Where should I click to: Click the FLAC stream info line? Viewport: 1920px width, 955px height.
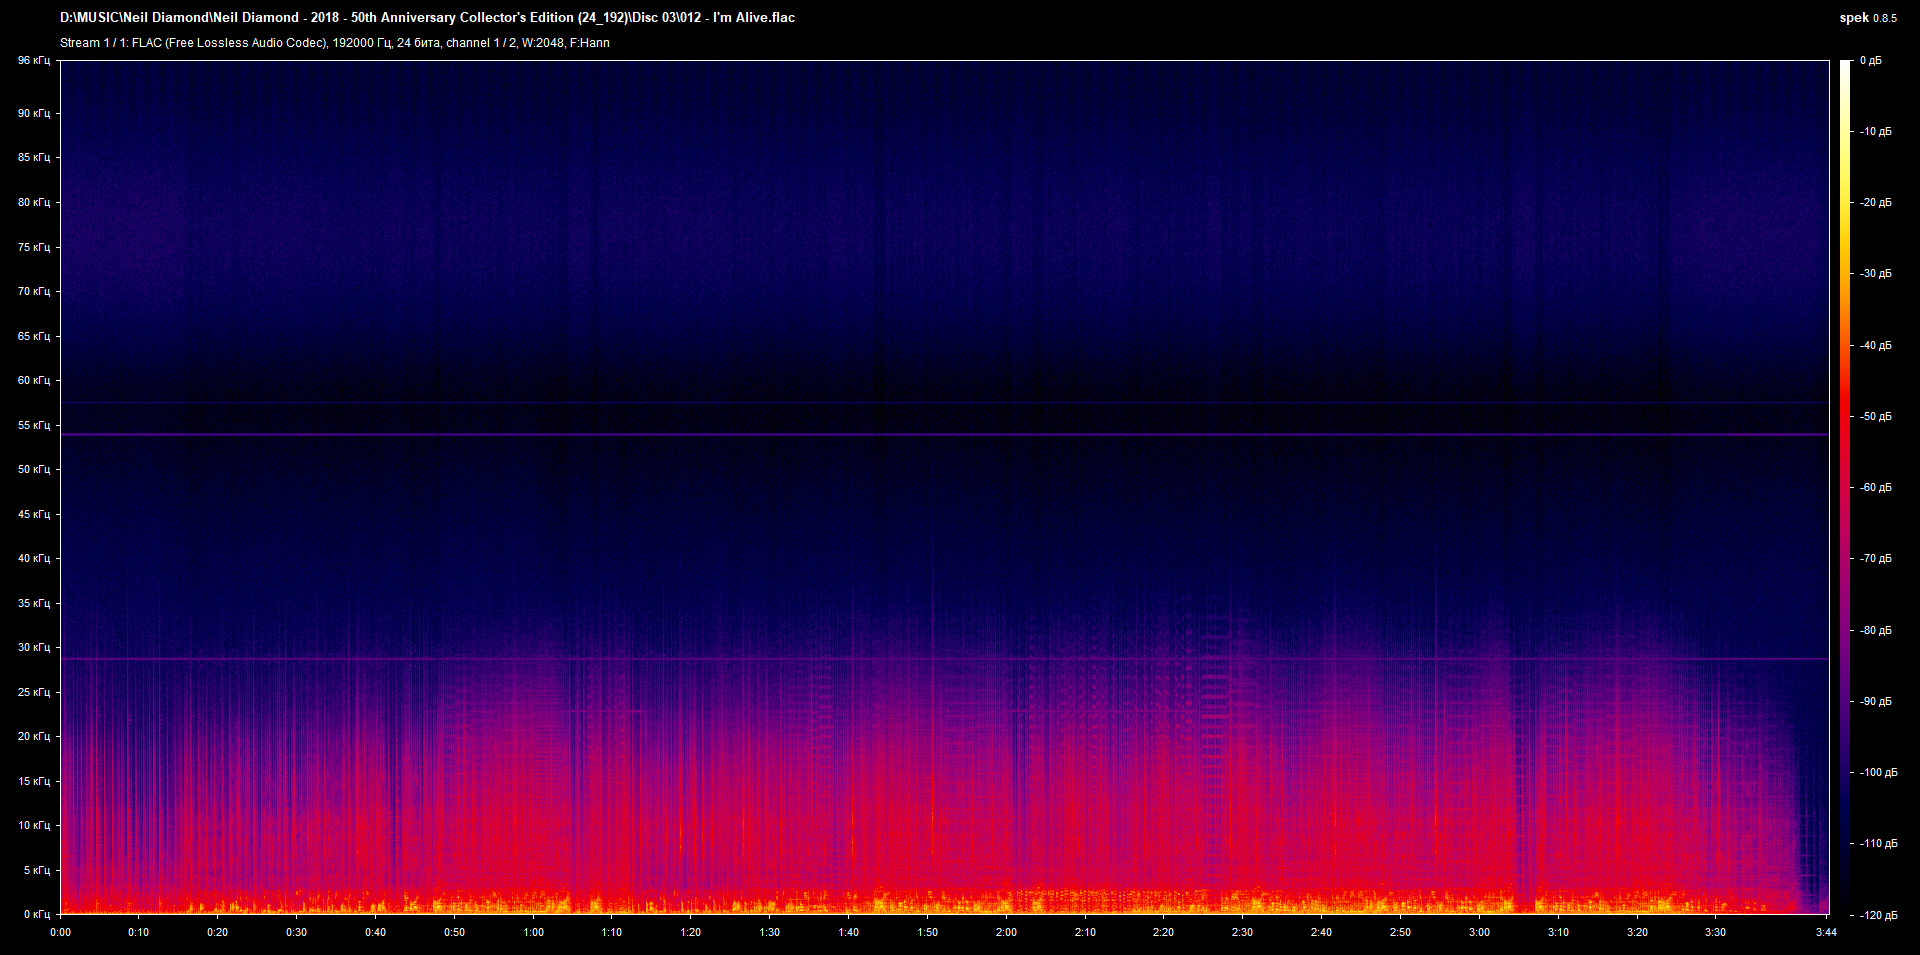(x=334, y=43)
